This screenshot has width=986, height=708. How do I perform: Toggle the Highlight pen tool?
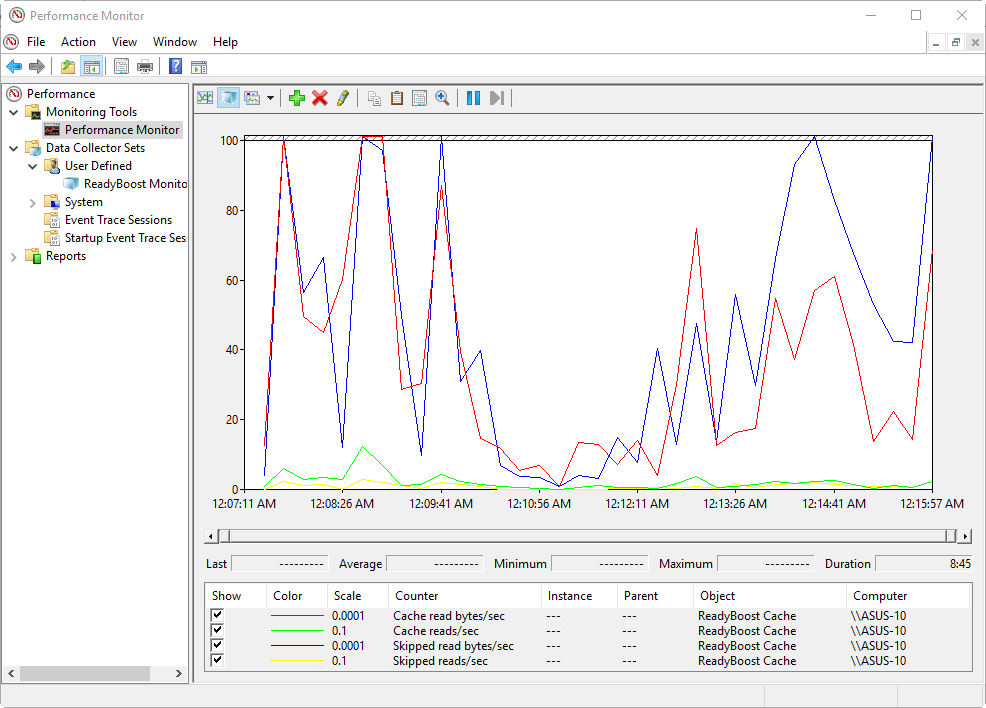pos(343,98)
